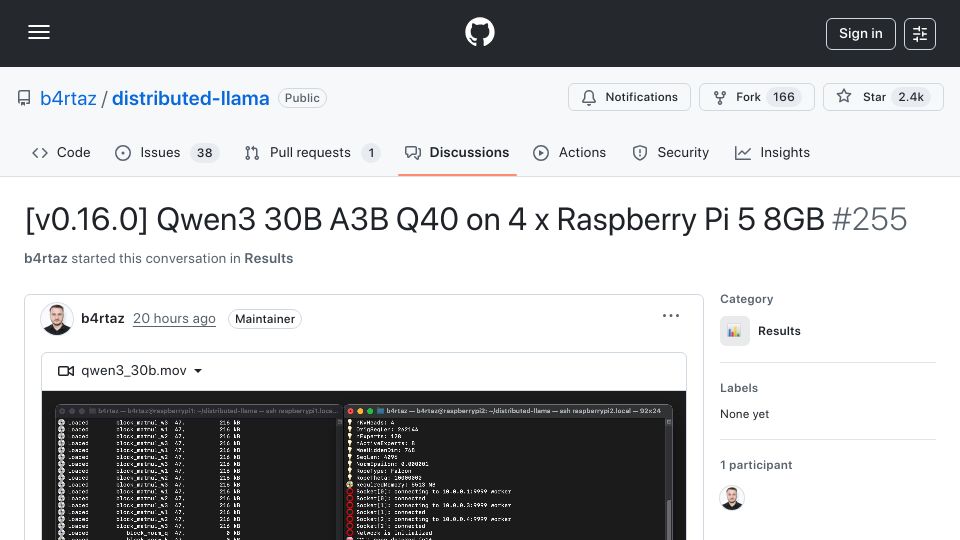Go to GitHub homepage via Octocat logo
Screen dimensions: 960x540
[479, 32]
